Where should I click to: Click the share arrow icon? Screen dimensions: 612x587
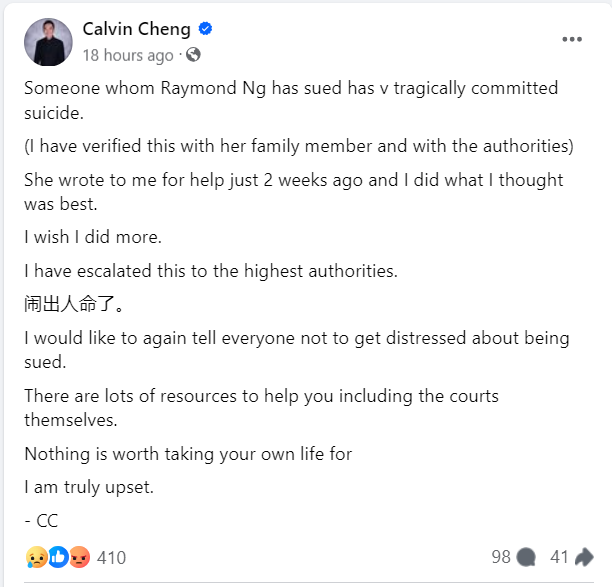(584, 557)
